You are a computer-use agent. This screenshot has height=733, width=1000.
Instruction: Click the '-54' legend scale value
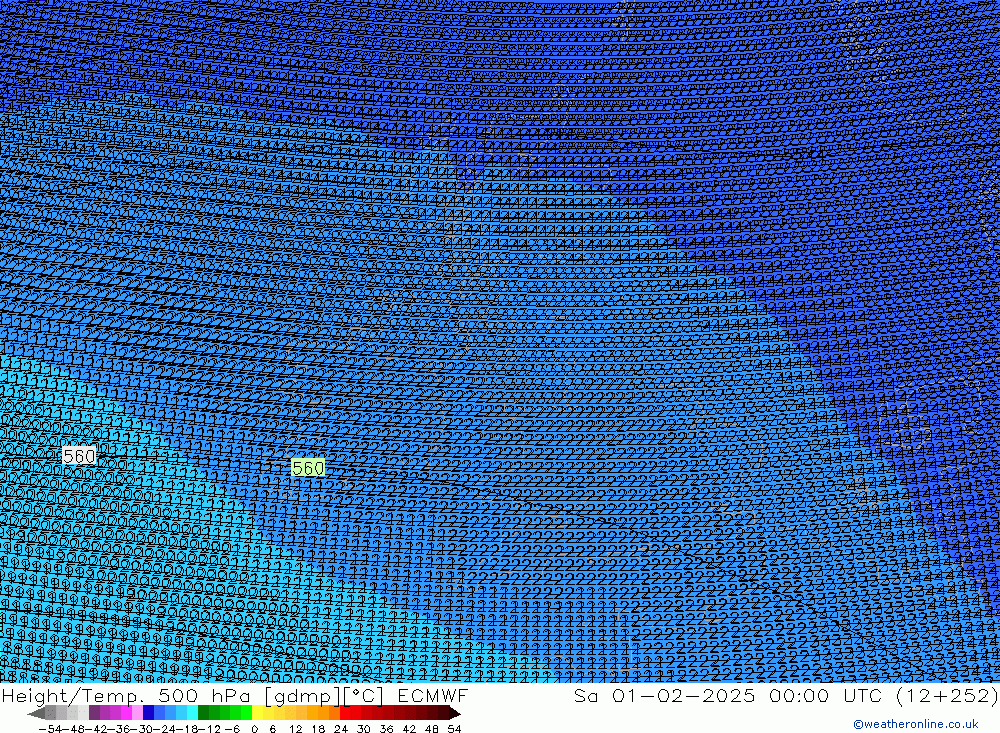point(50,729)
